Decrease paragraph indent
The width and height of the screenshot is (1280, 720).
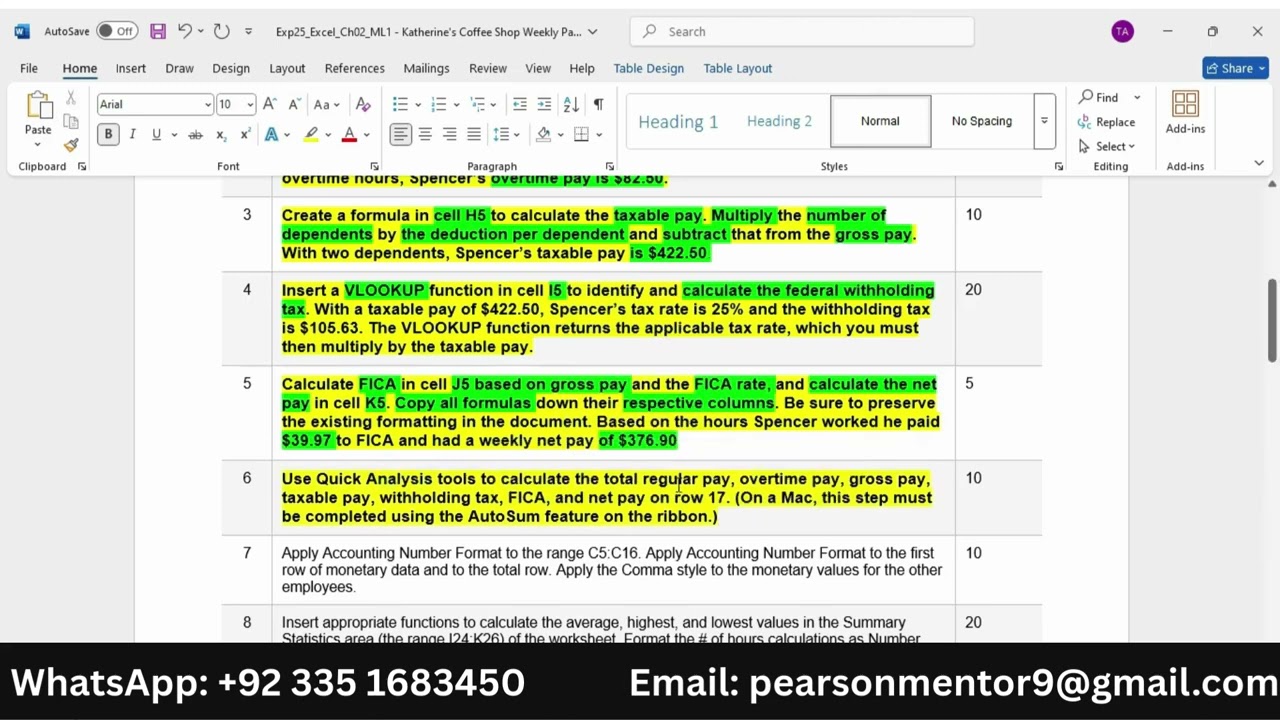click(519, 104)
